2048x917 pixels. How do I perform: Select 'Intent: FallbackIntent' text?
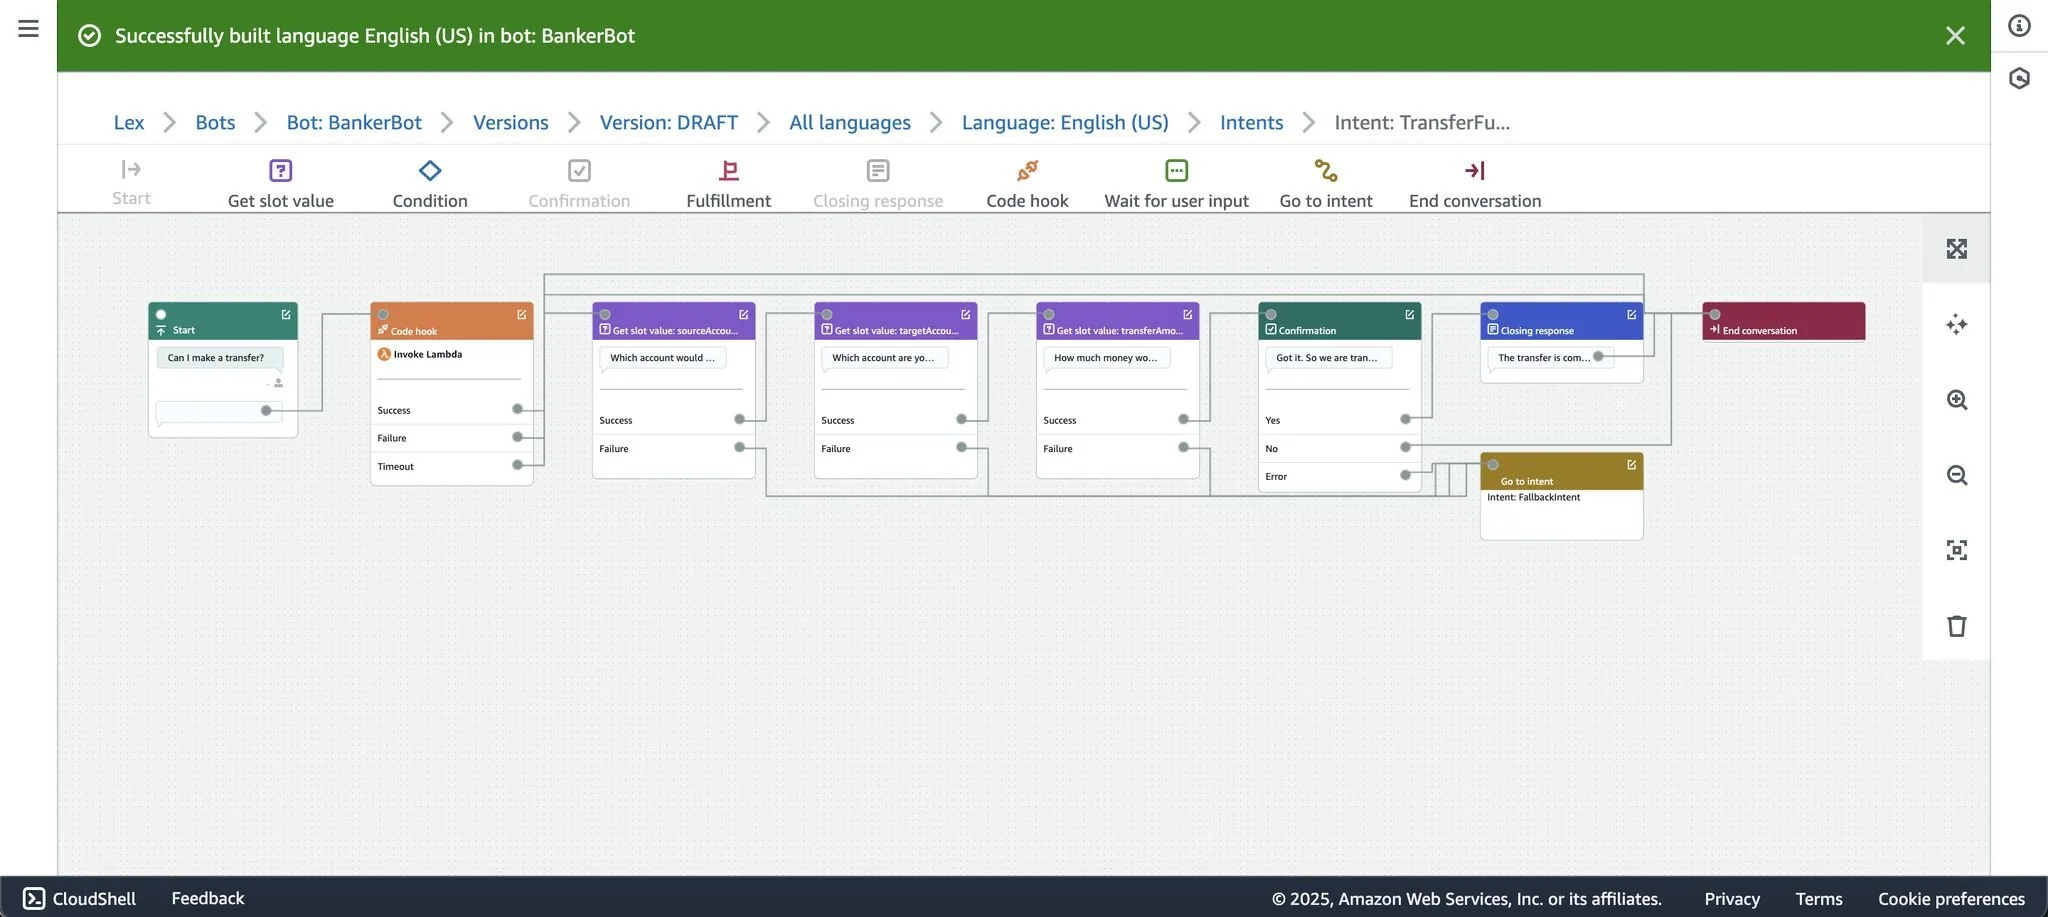pyautogui.click(x=1533, y=497)
